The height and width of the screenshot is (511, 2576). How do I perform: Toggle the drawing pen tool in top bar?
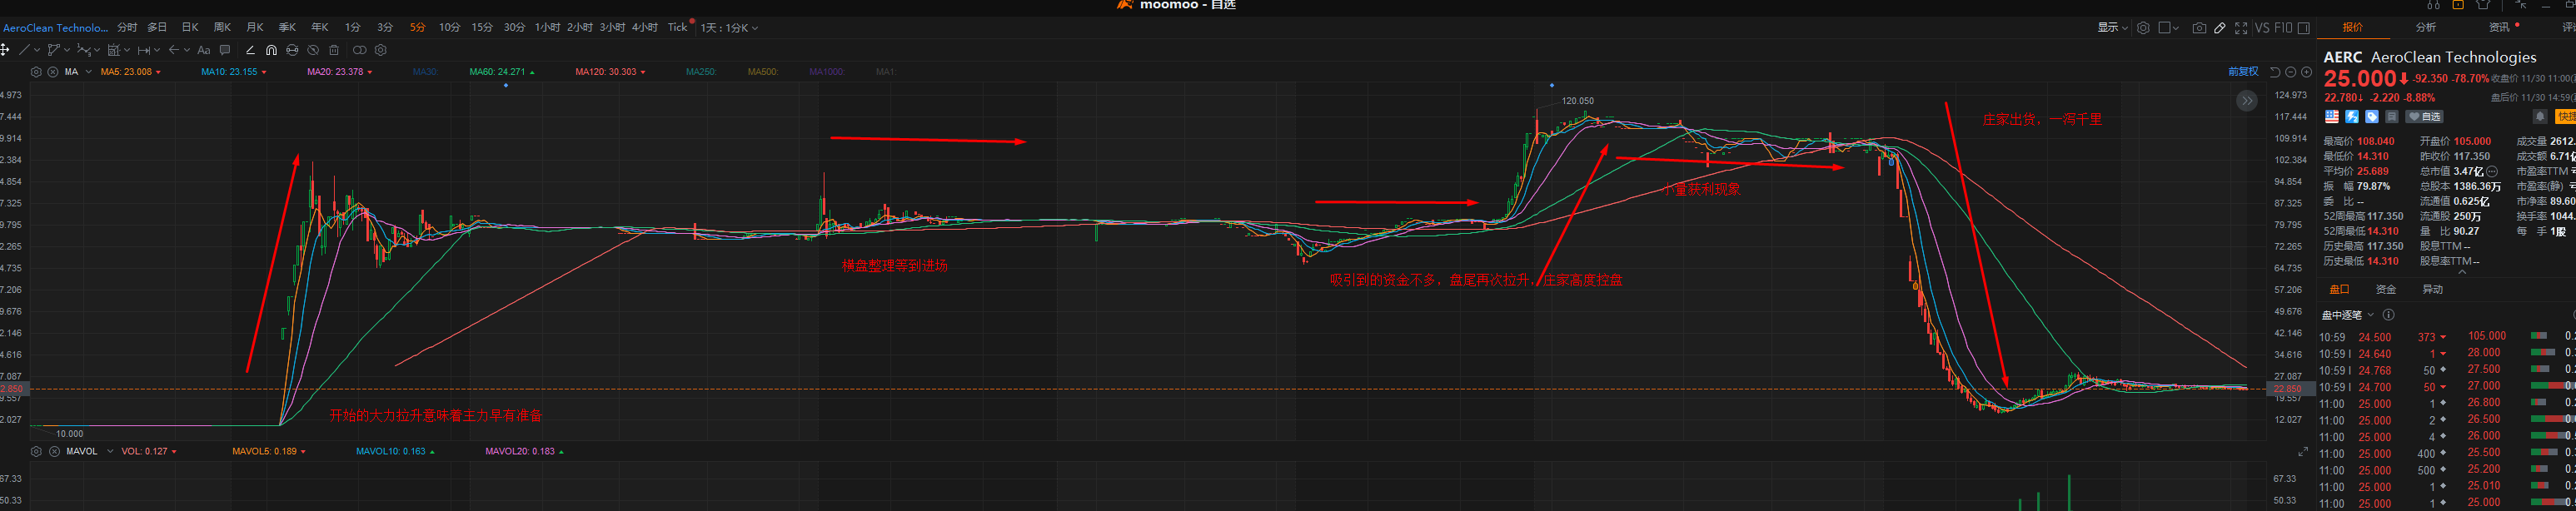click(x=2220, y=28)
